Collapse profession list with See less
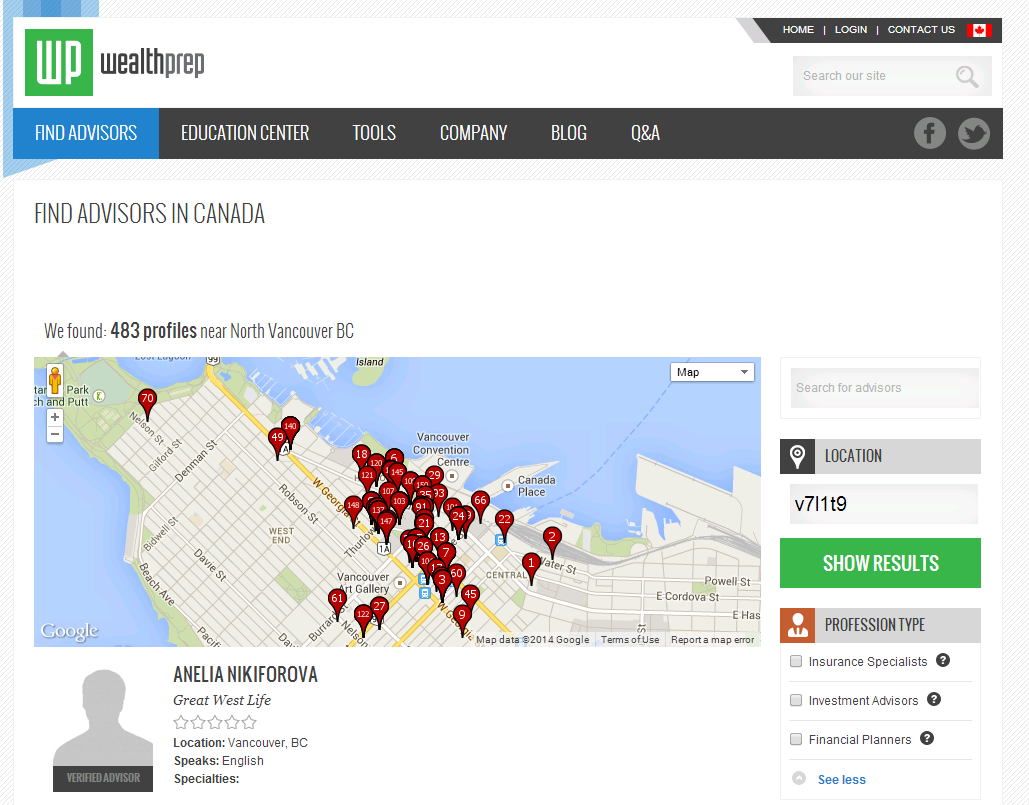The image size is (1029, 805). [x=841, y=780]
